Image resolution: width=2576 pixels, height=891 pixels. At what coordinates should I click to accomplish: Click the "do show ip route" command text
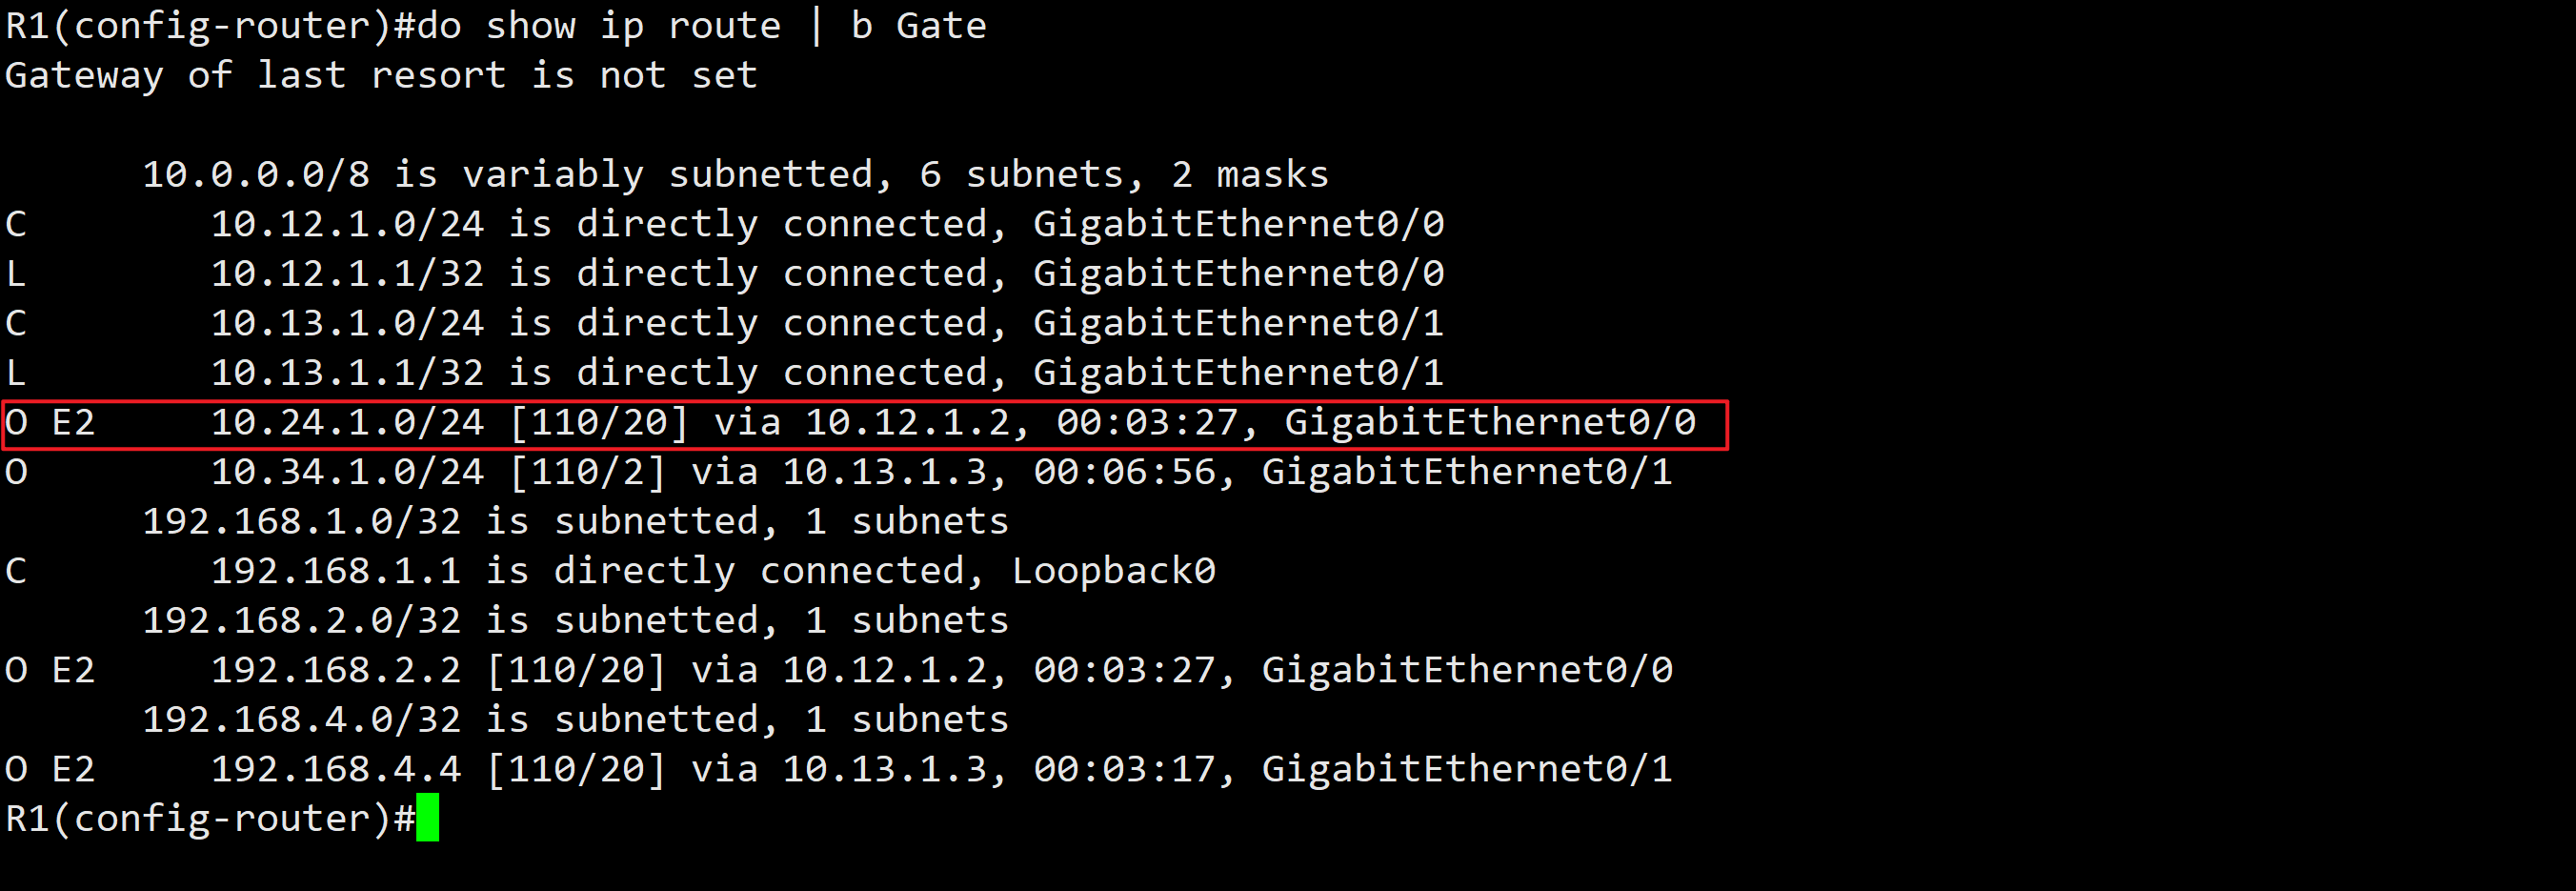tap(598, 26)
